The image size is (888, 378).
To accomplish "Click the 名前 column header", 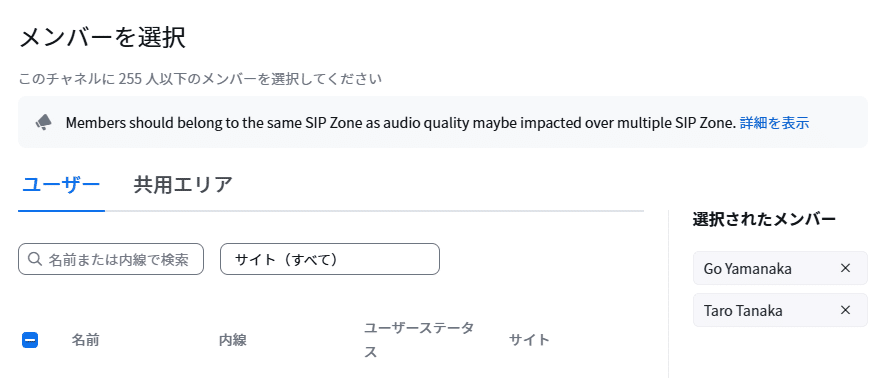I will (86, 340).
